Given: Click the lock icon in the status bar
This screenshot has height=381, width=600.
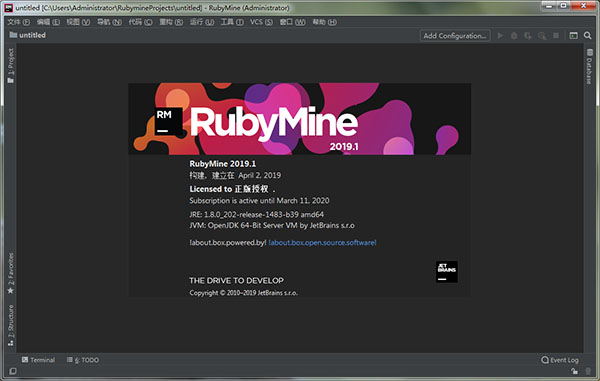Looking at the screenshot, I should pyautogui.click(x=574, y=371).
